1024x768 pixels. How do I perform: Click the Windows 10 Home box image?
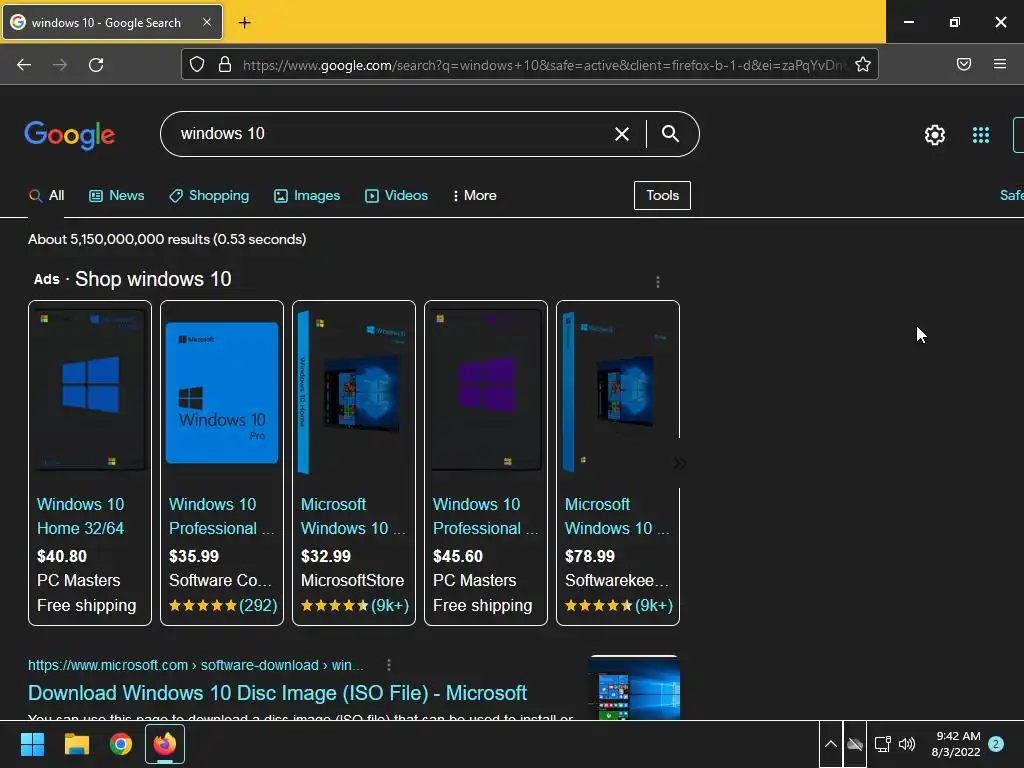354,392
